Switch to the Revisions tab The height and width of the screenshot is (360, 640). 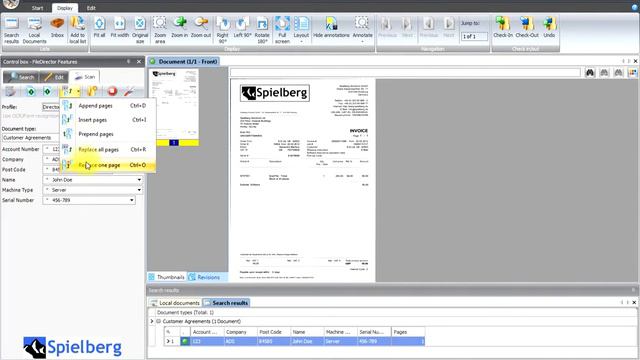204,277
